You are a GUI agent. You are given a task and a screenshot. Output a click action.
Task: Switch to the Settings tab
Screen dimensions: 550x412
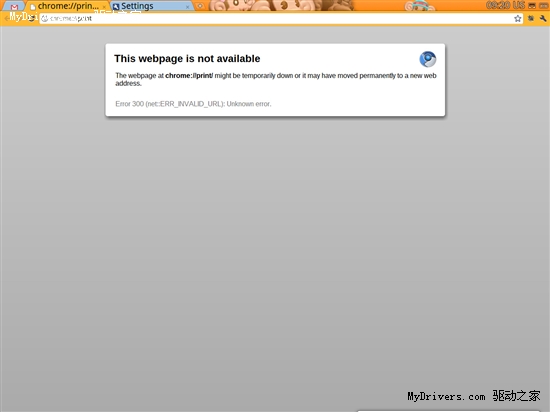(x=152, y=6)
